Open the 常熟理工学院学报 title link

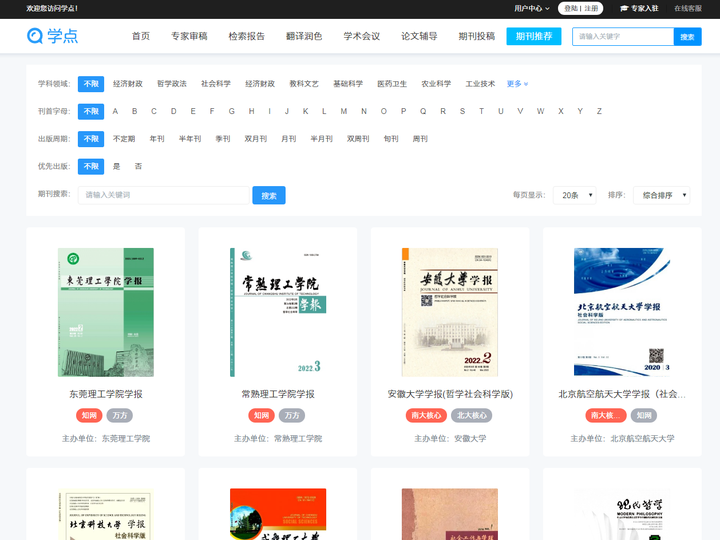[278, 394]
